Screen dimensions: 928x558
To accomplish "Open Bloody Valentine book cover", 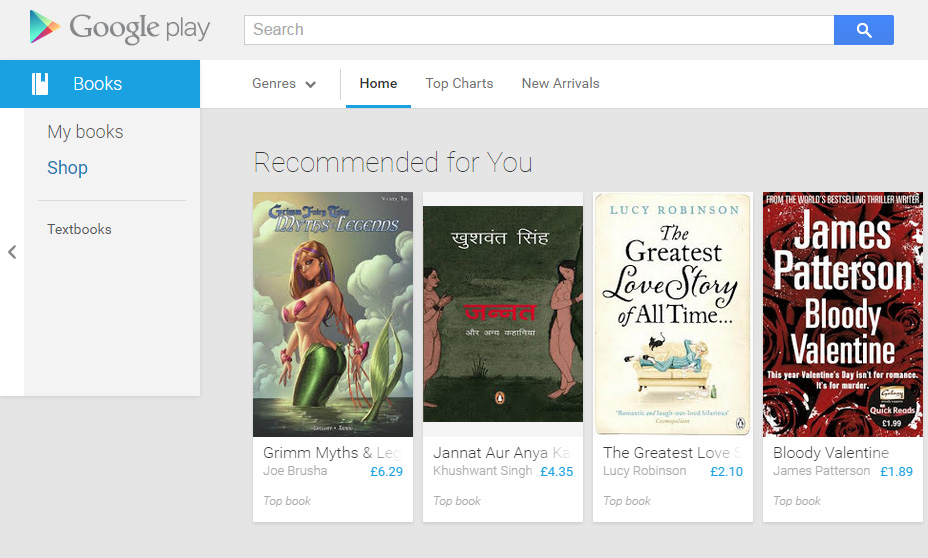I will coord(843,314).
